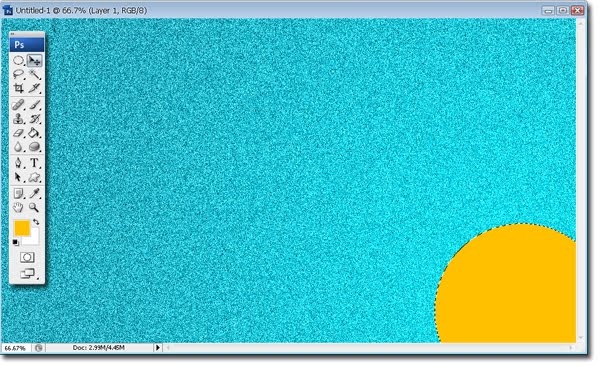Click the document icon in title bar
The image size is (600, 365).
click(x=8, y=10)
